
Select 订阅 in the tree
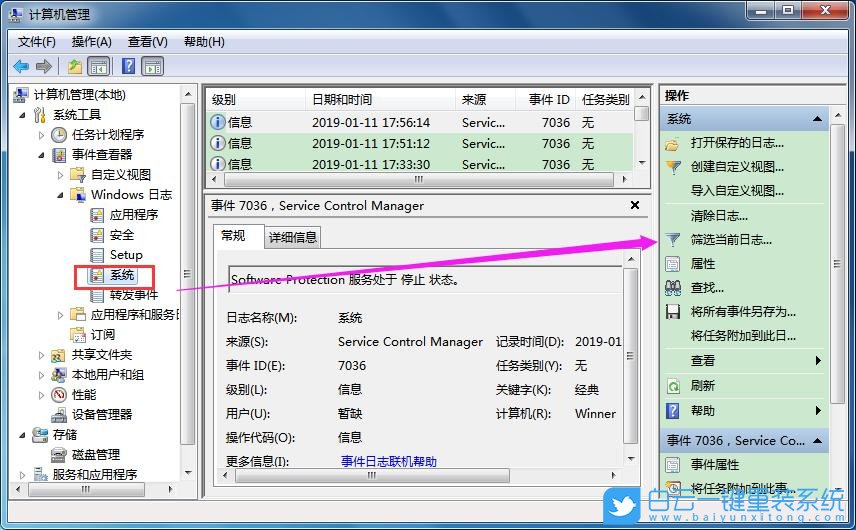(102, 335)
